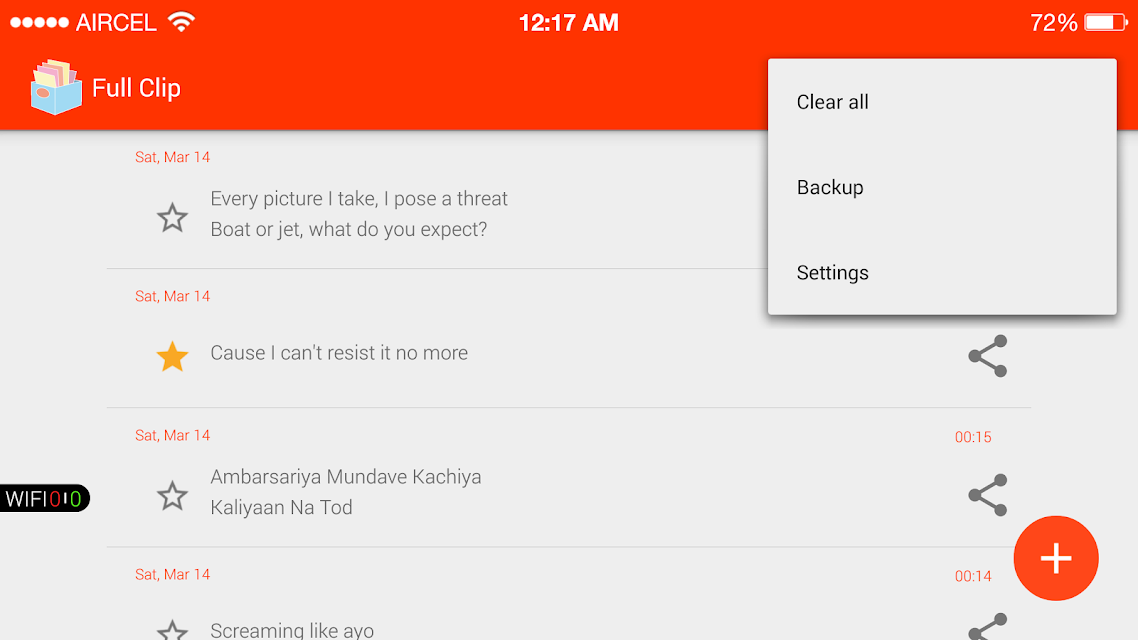Open Settings from the overflow menu

coord(942,273)
